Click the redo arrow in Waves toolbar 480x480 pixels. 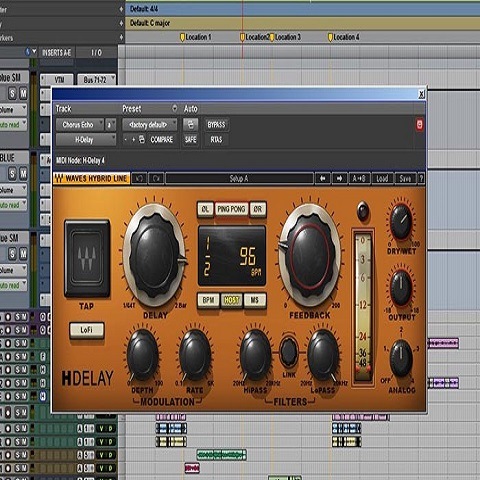coord(156,179)
